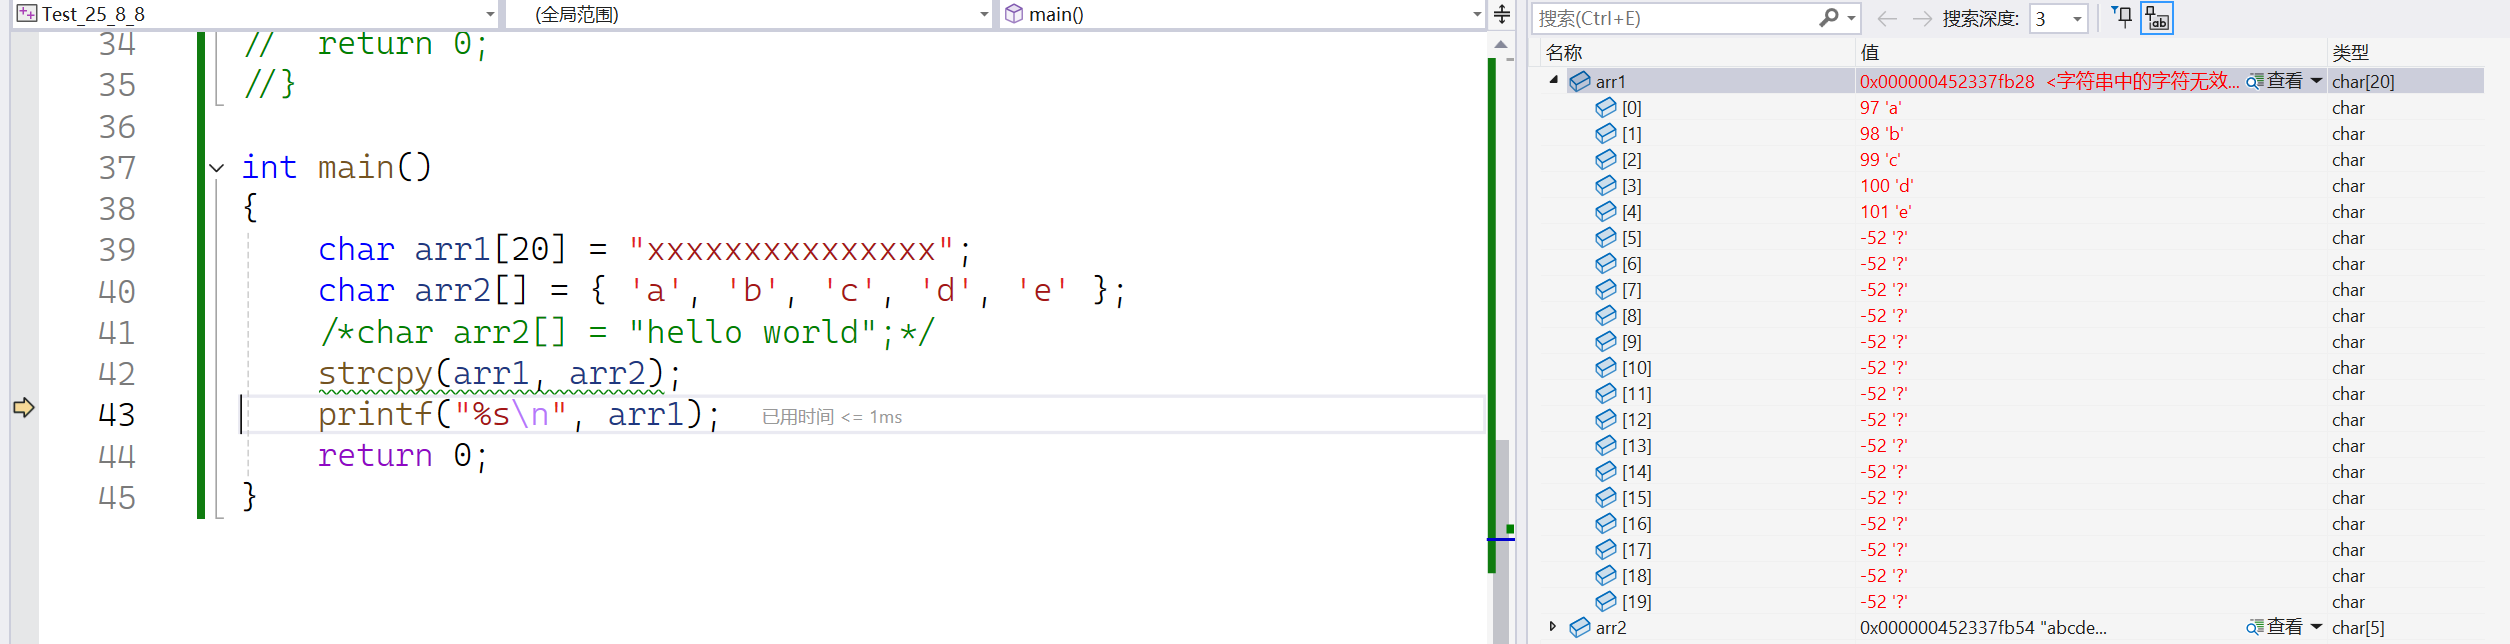Click the cube icon of element [14]
The width and height of the screenshot is (2510, 644).
(1606, 471)
